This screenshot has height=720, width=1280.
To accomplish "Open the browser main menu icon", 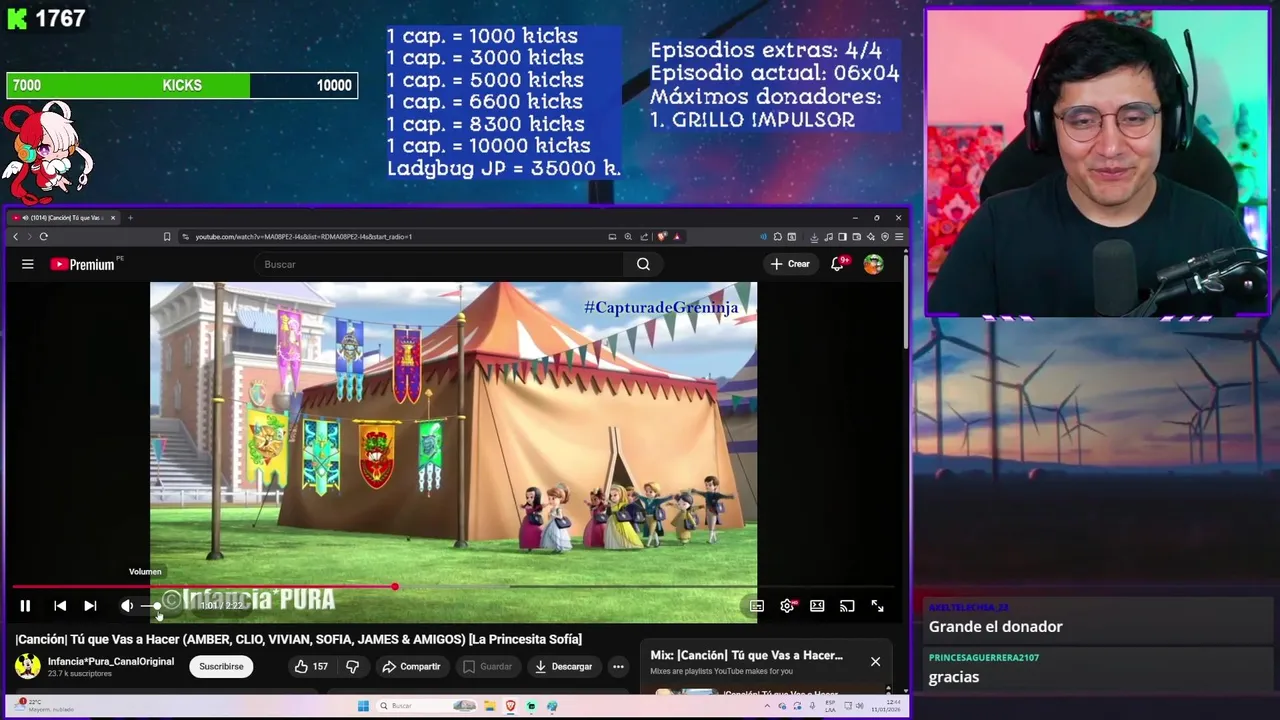I will (899, 237).
